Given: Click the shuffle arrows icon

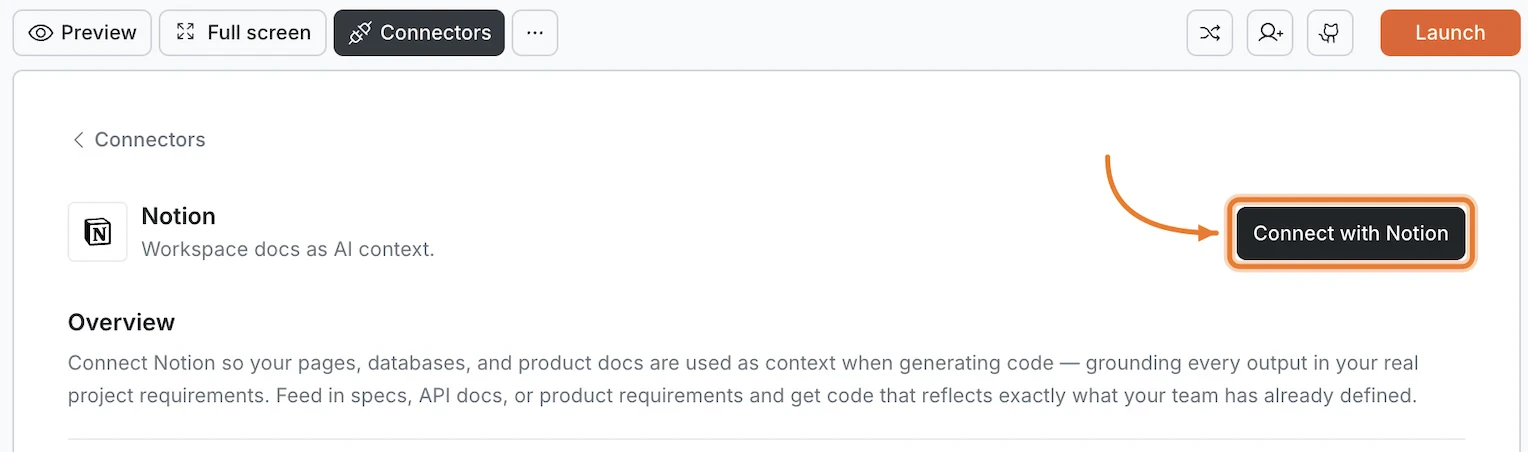Looking at the screenshot, I should pyautogui.click(x=1210, y=33).
